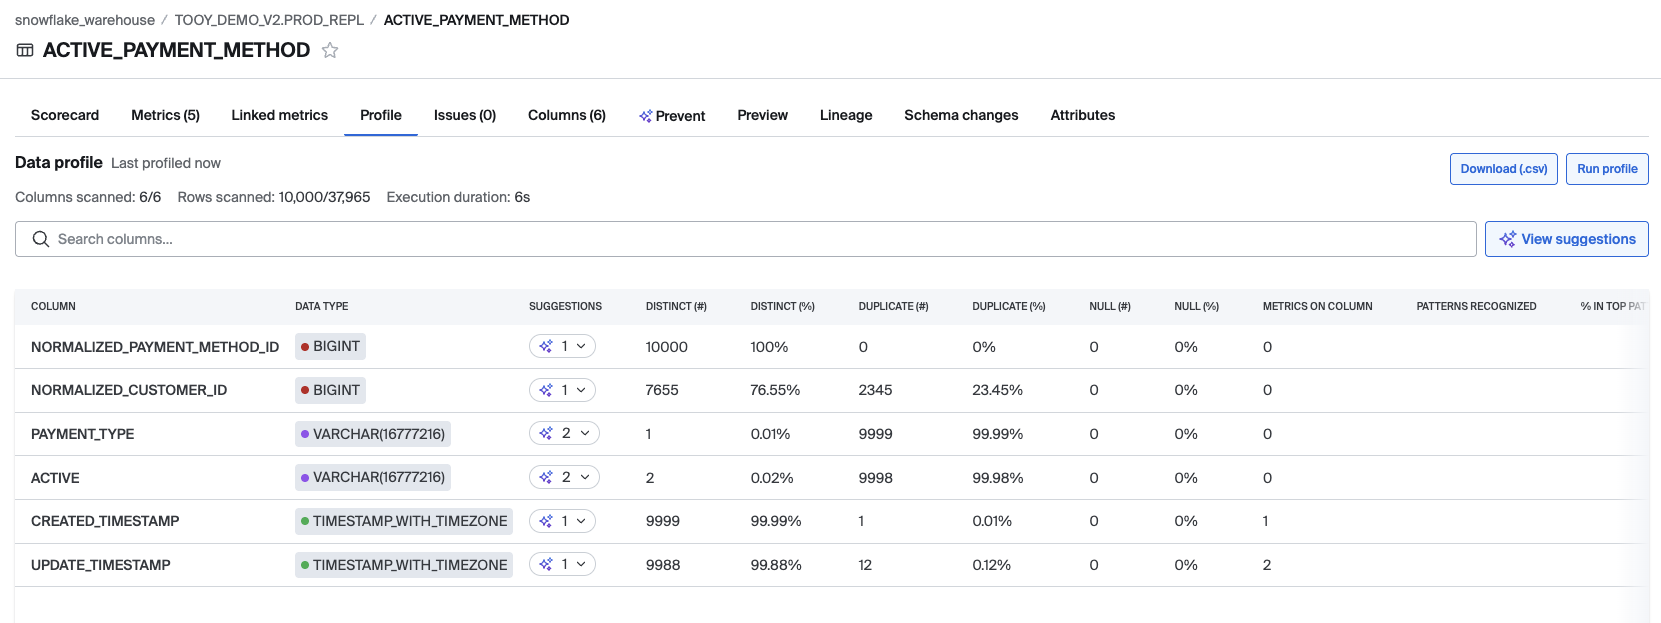
Task: Expand suggestions chevron for NORMALIZED_CUSTOMER_ID
Action: pyautogui.click(x=581, y=390)
